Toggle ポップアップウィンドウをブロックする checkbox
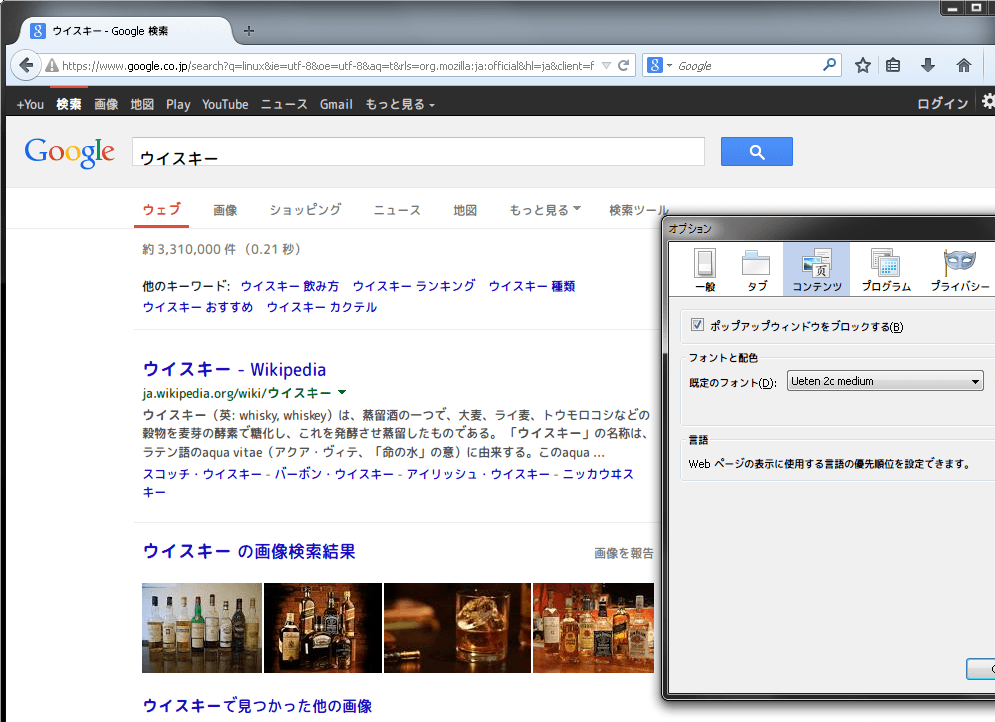This screenshot has width=995, height=722. point(697,325)
